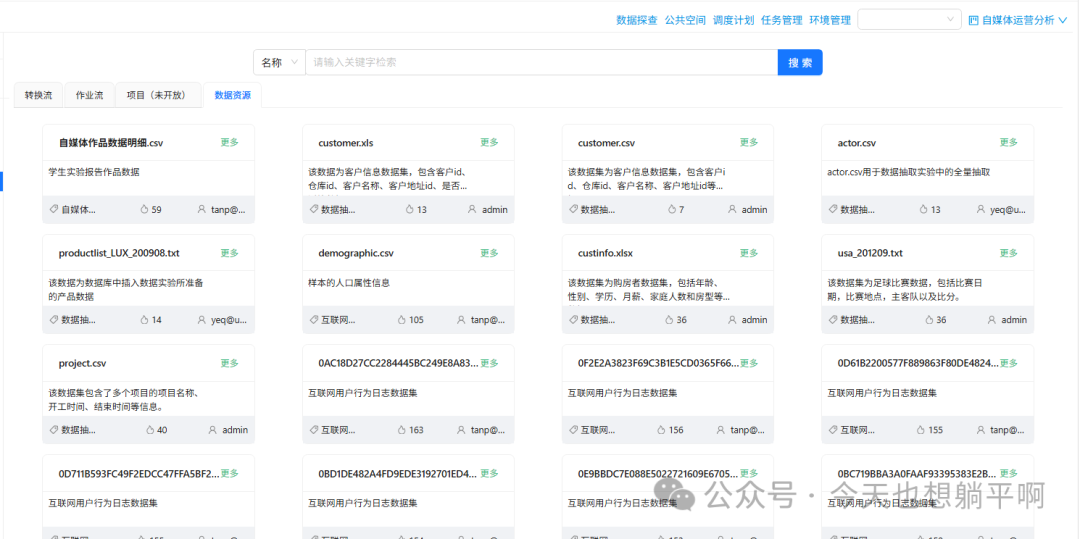Image resolution: width=1080 pixels, height=539 pixels.
Task: Go to 任务管理 in the top navigation
Action: pyautogui.click(x=781, y=20)
